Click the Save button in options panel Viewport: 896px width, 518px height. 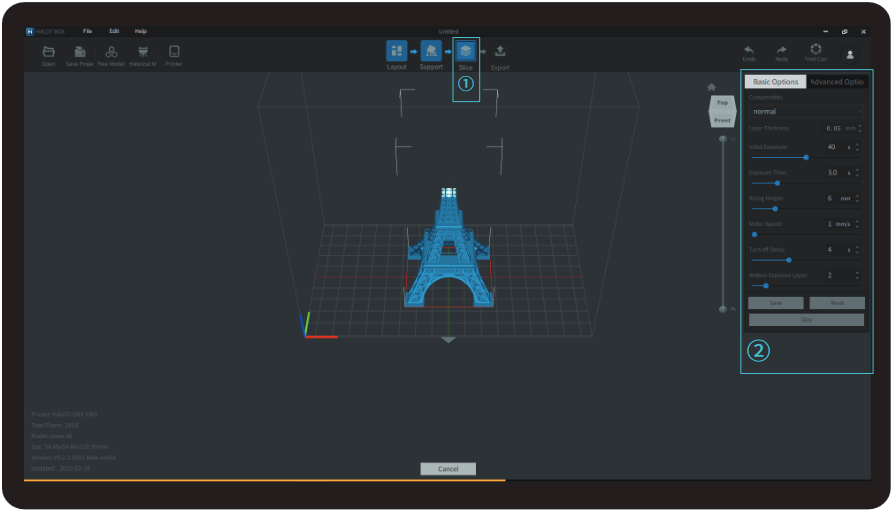point(775,303)
